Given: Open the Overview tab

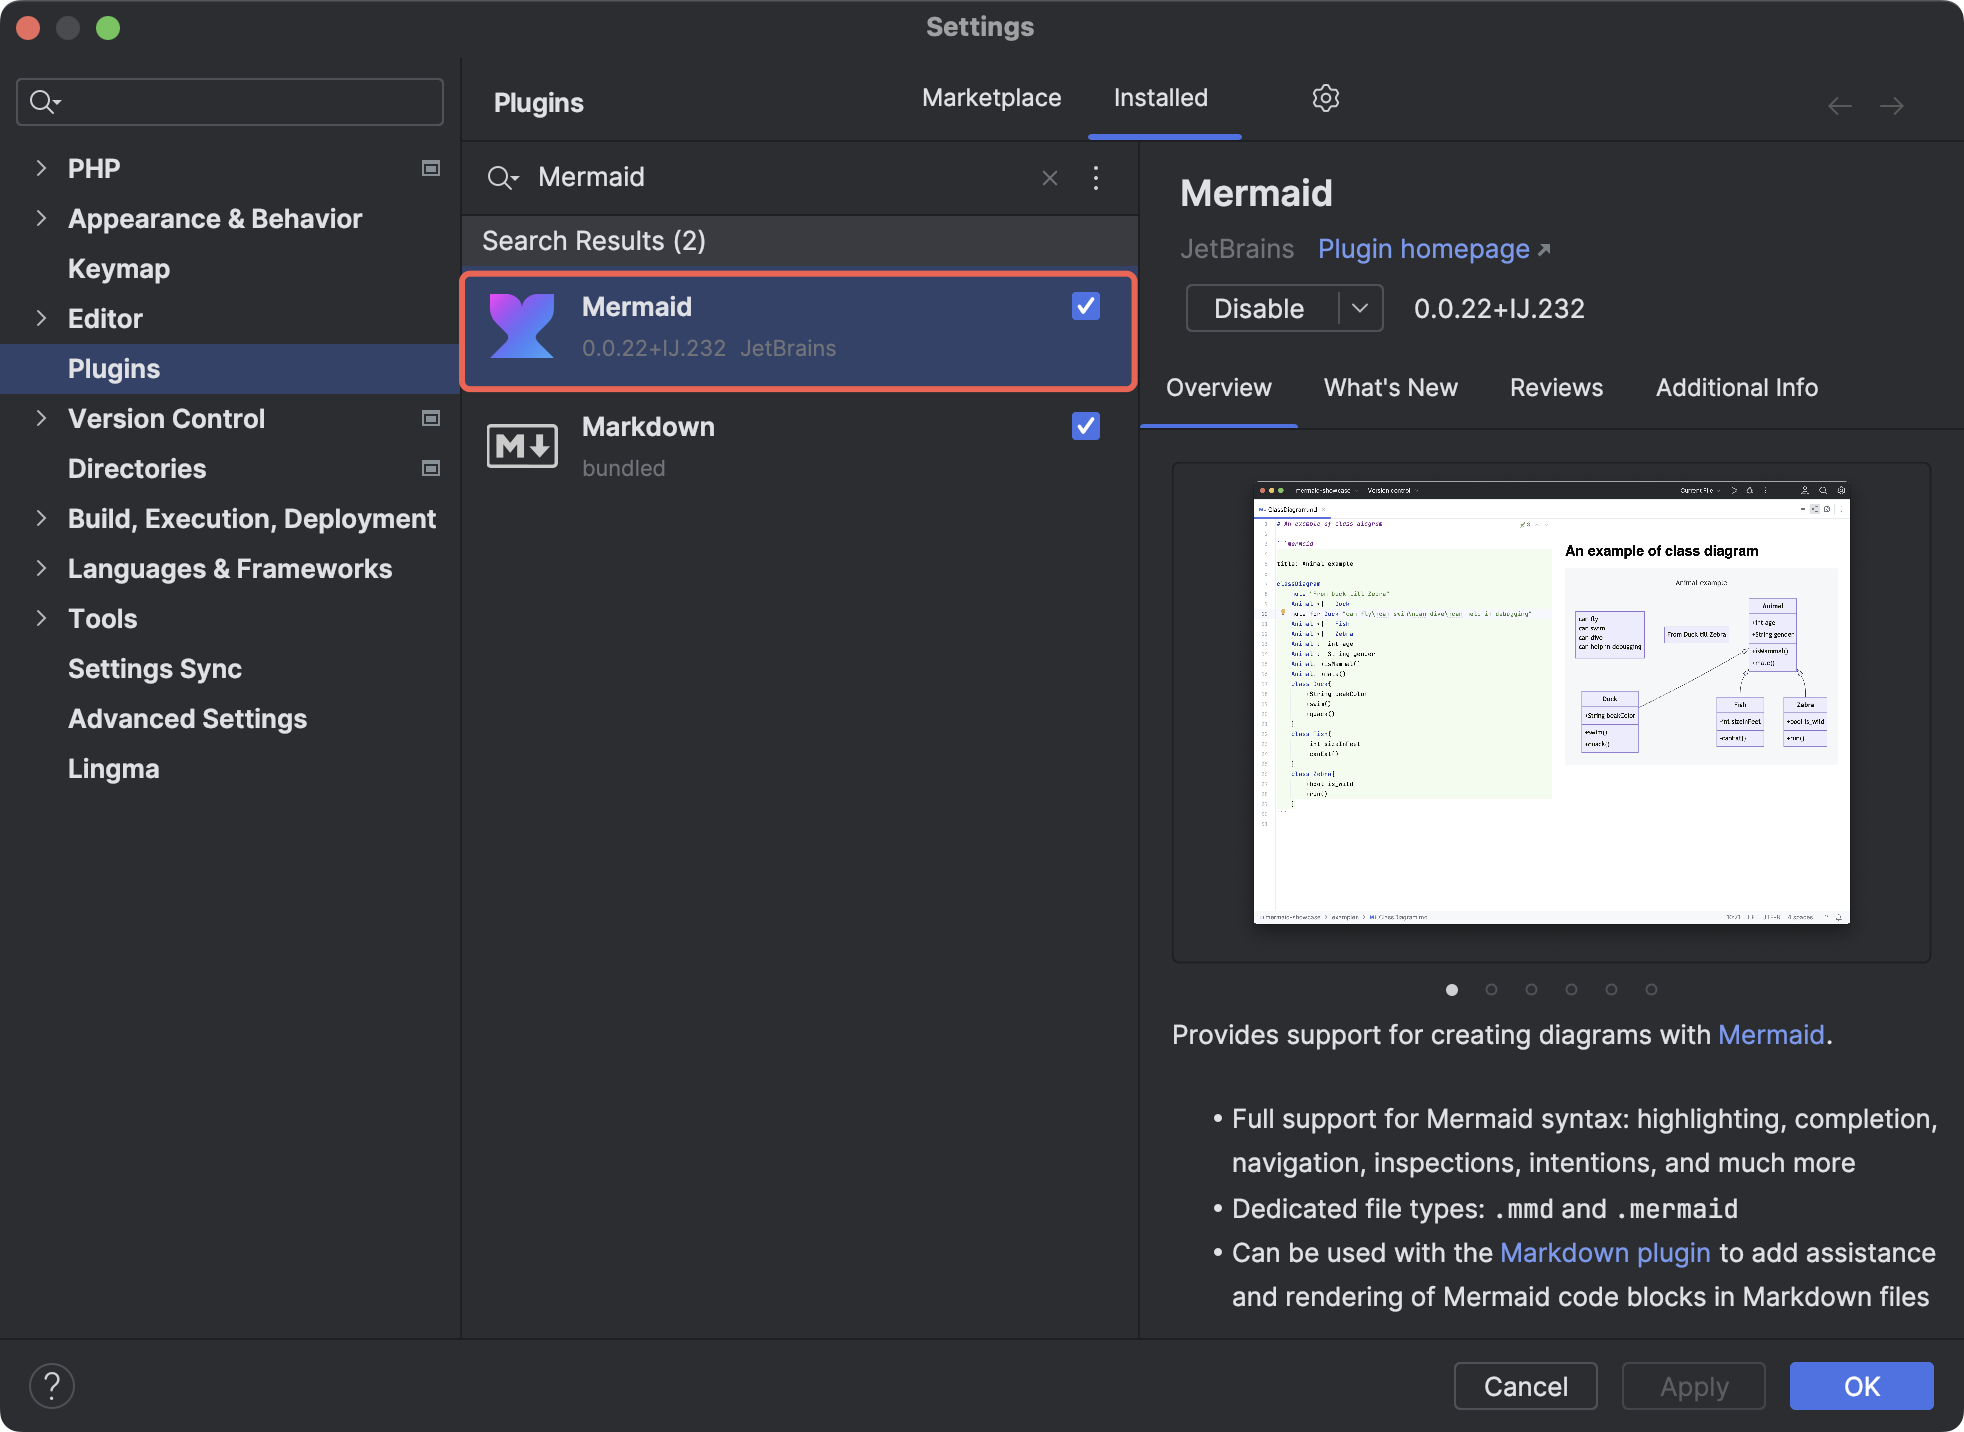Looking at the screenshot, I should (1218, 388).
